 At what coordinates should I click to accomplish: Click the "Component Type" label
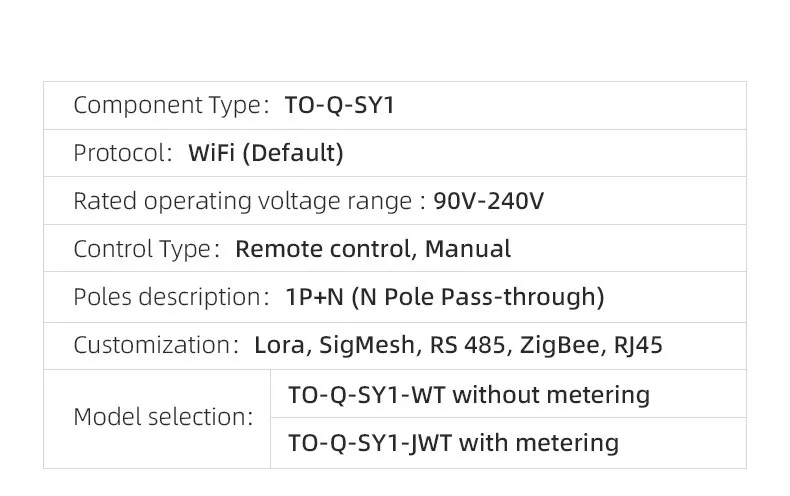coord(167,105)
